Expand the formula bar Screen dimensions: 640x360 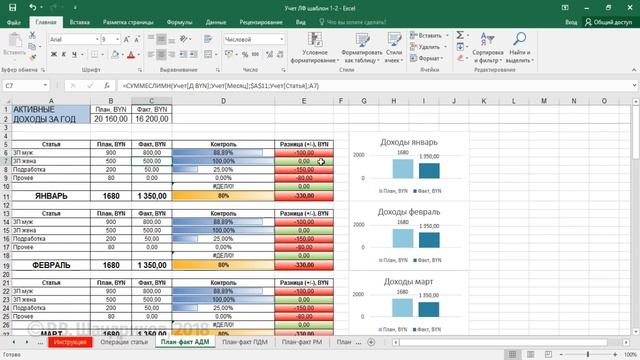pos(634,86)
